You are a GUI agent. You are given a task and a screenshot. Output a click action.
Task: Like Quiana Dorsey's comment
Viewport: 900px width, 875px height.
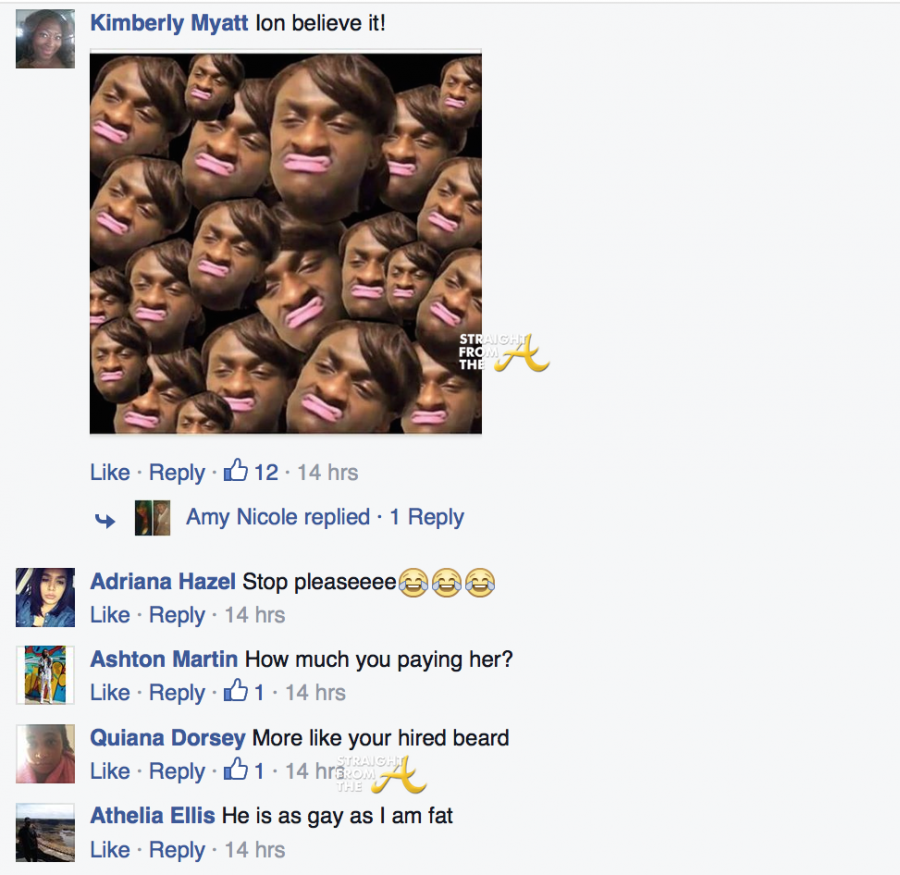coord(110,771)
